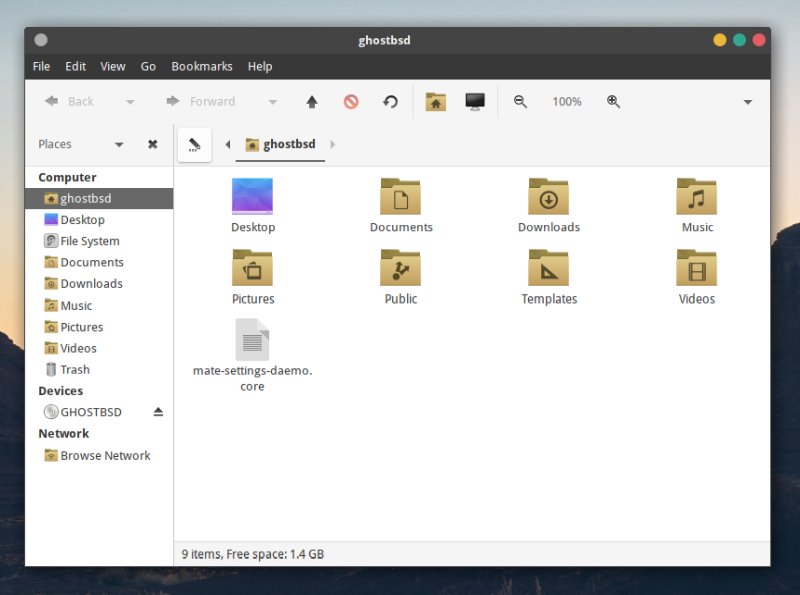
Task: Open the Trash from the sidebar
Action: pos(72,369)
